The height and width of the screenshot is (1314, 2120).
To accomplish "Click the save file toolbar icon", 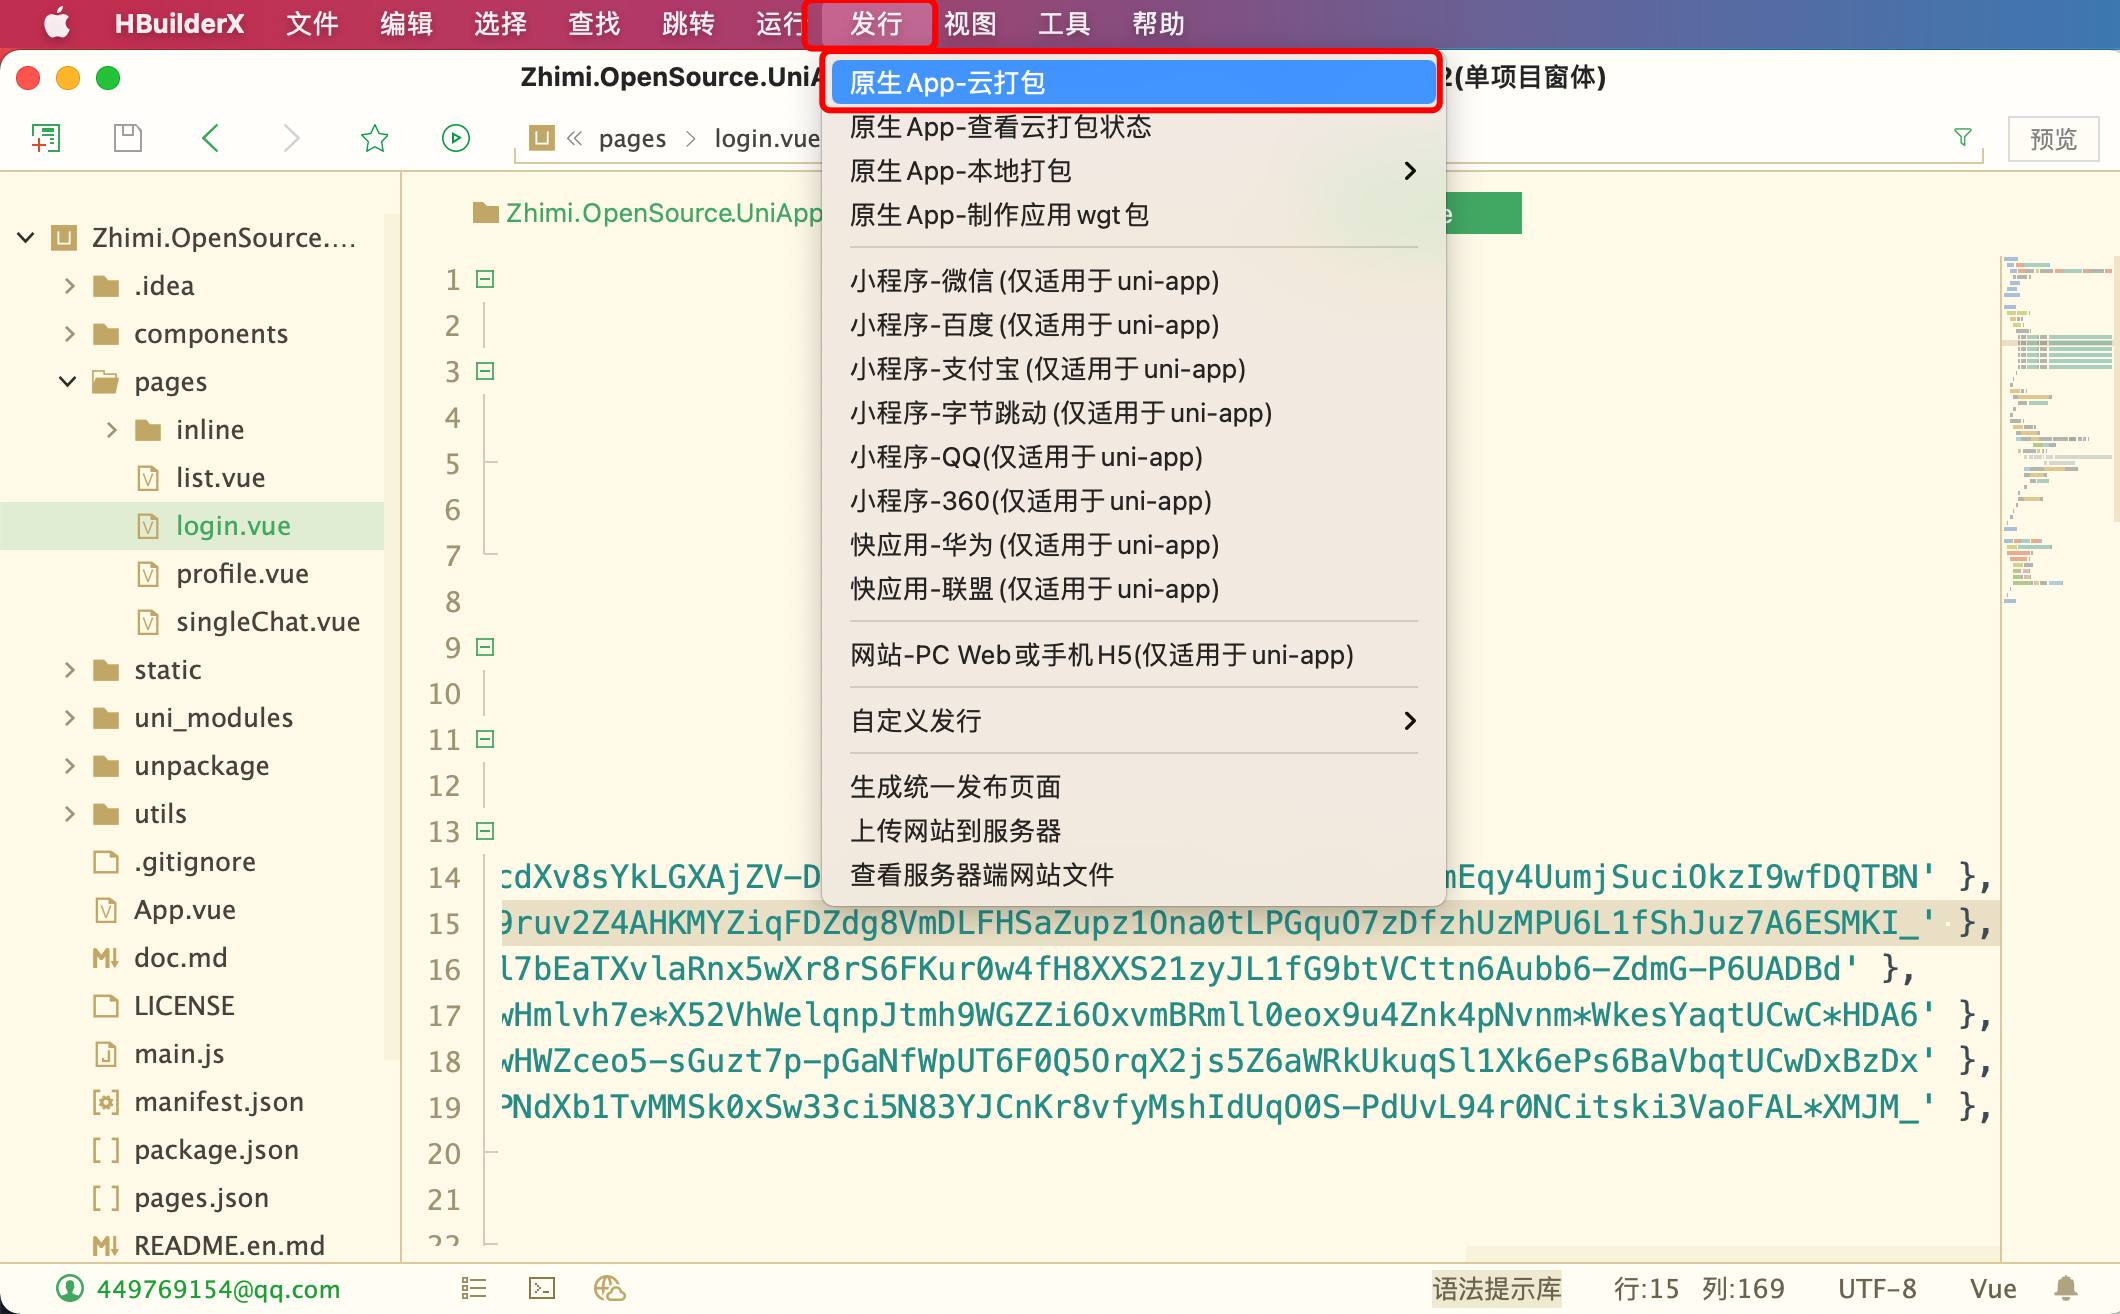I will point(128,138).
